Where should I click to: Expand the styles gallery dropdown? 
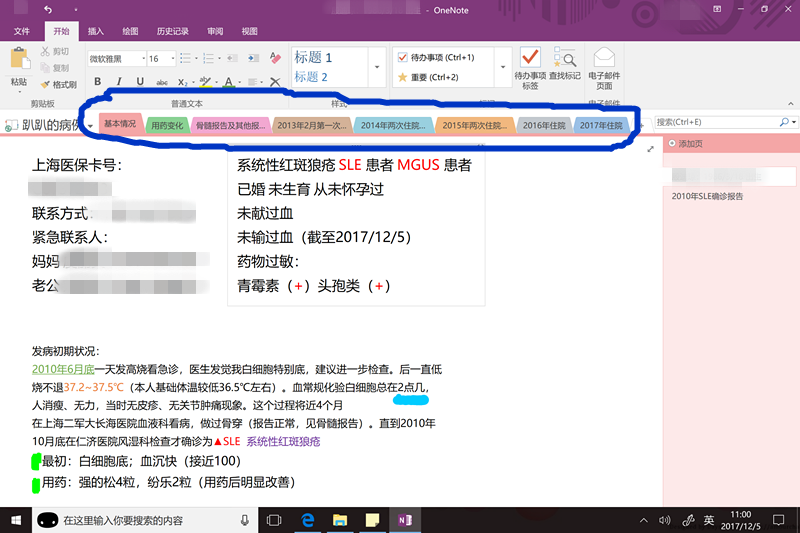[377, 67]
